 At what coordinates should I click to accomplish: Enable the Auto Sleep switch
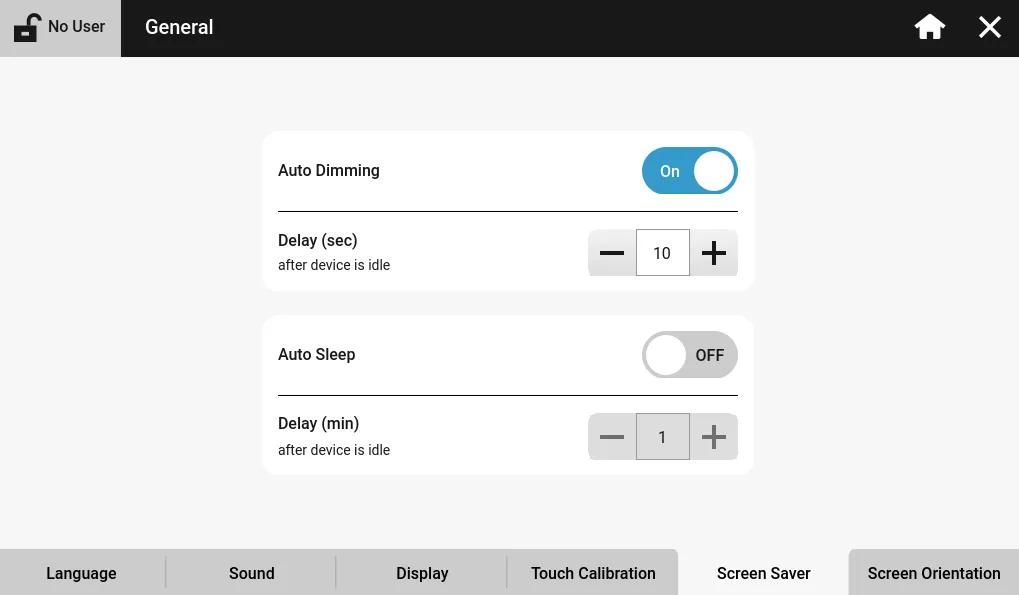tap(689, 355)
